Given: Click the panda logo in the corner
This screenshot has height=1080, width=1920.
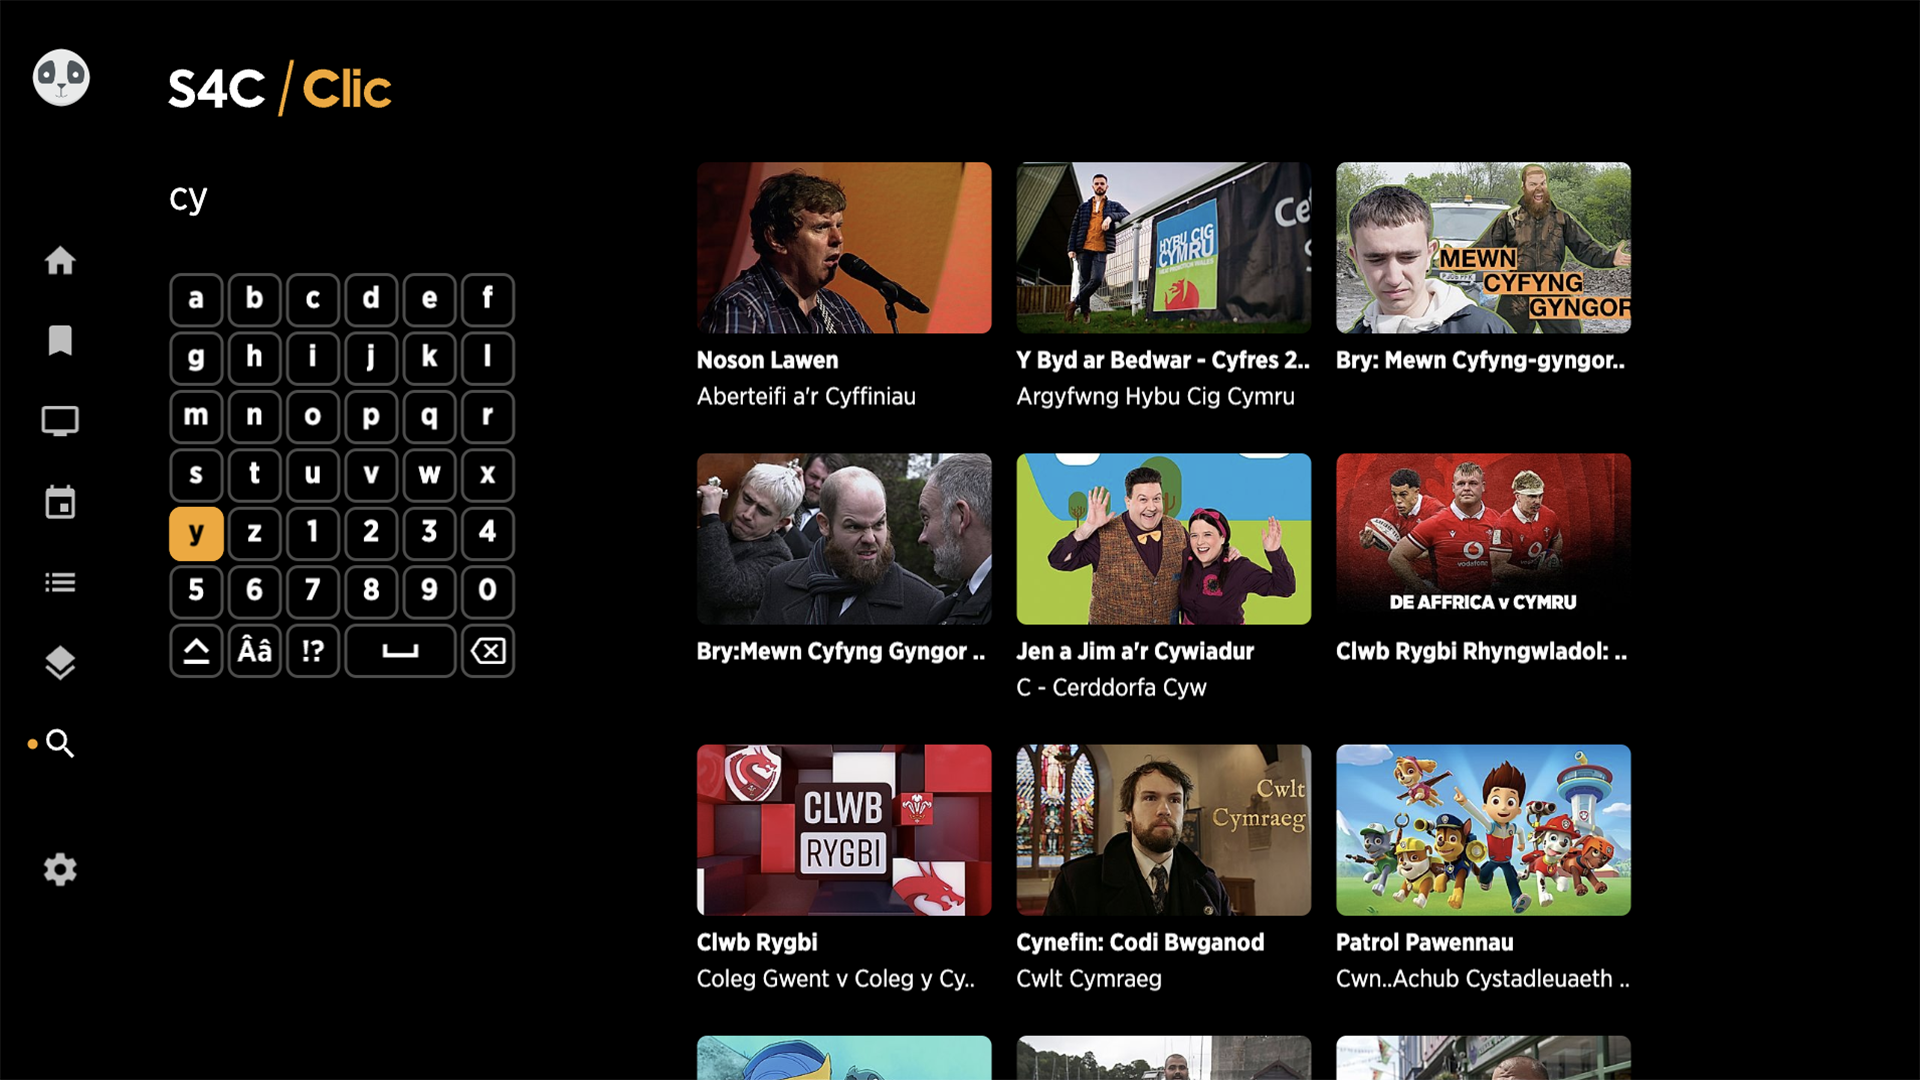Looking at the screenshot, I should tap(60, 77).
